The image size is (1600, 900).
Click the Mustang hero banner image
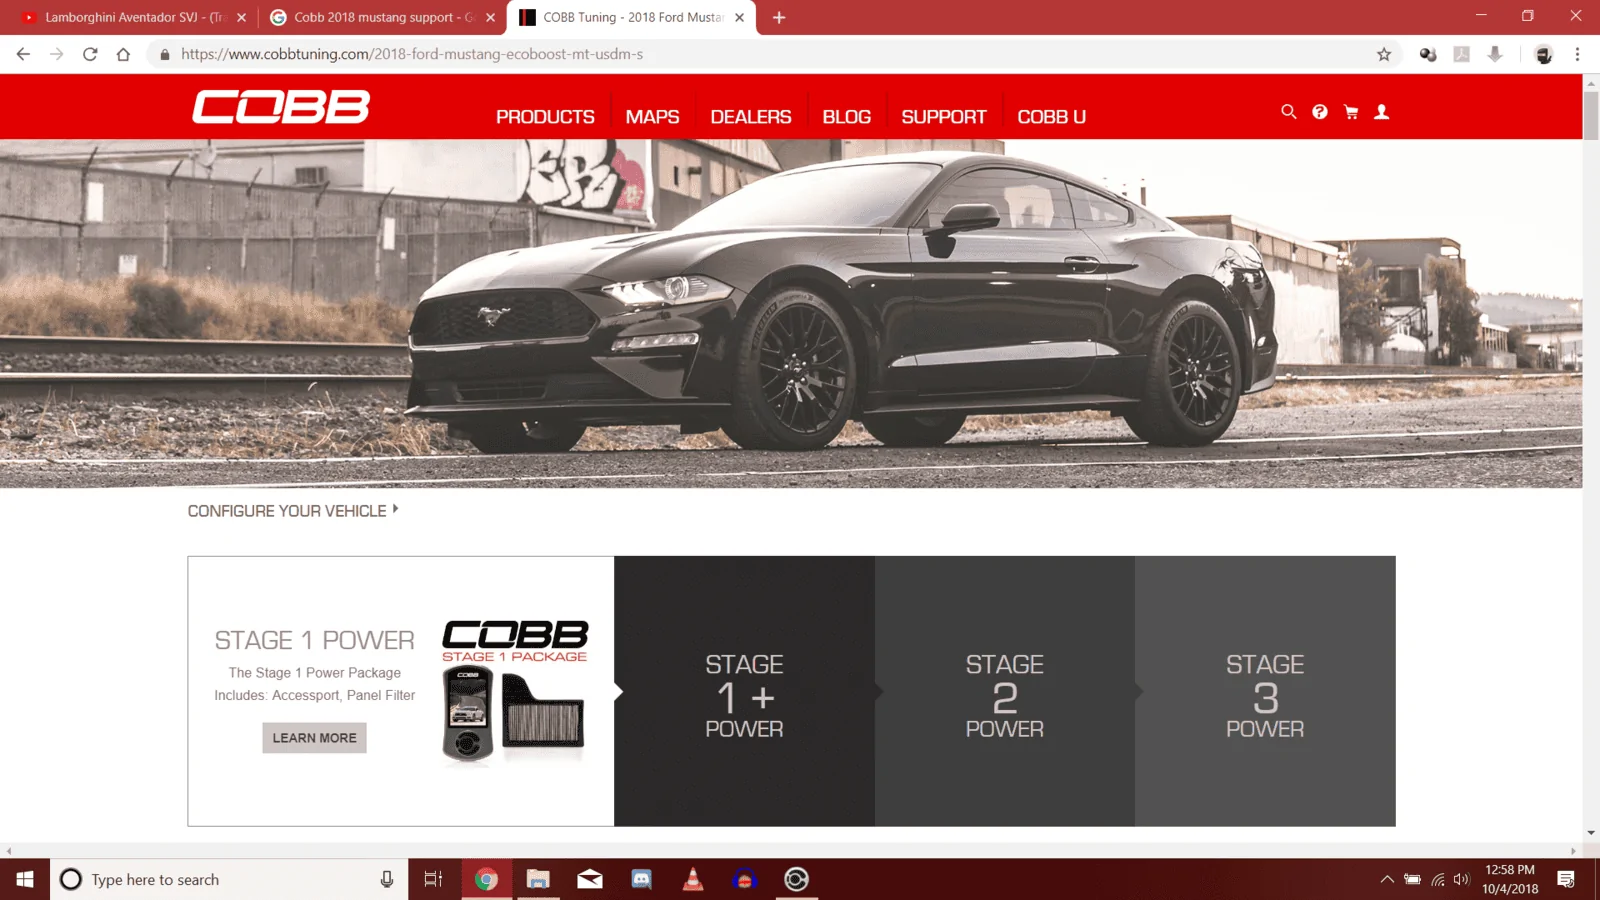pos(791,314)
